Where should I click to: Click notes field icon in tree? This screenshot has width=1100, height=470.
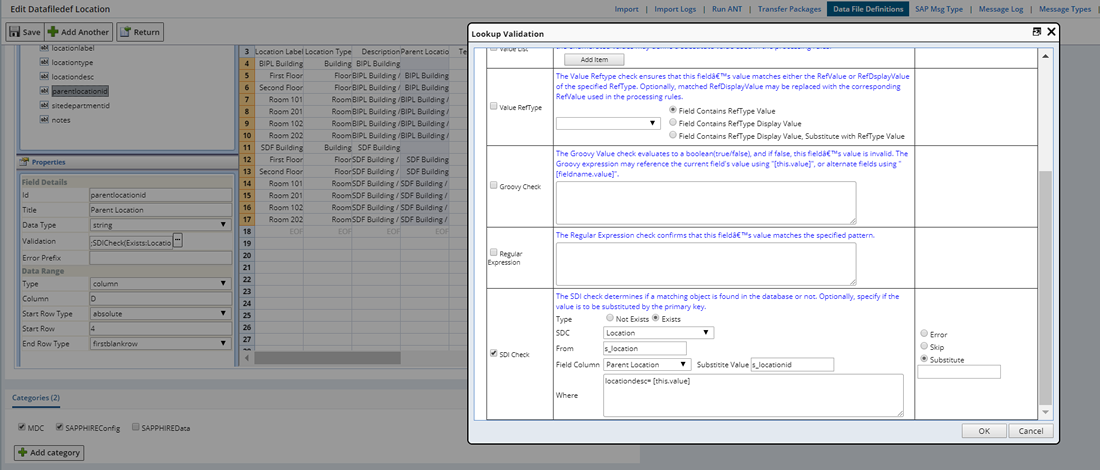[45, 120]
